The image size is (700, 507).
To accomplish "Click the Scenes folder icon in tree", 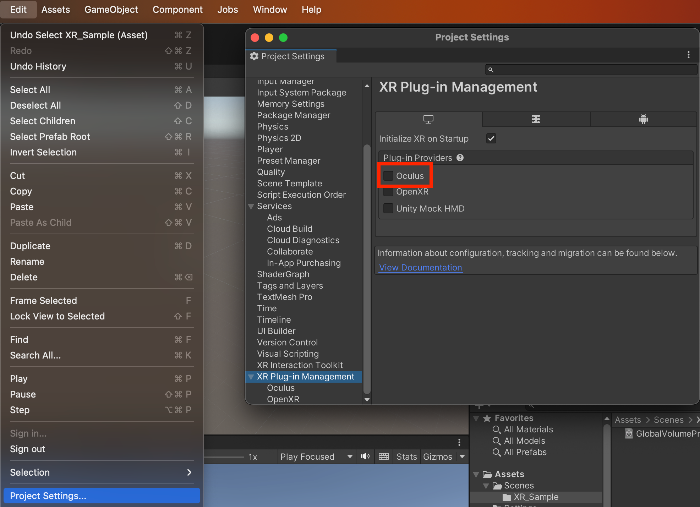I will (497, 486).
